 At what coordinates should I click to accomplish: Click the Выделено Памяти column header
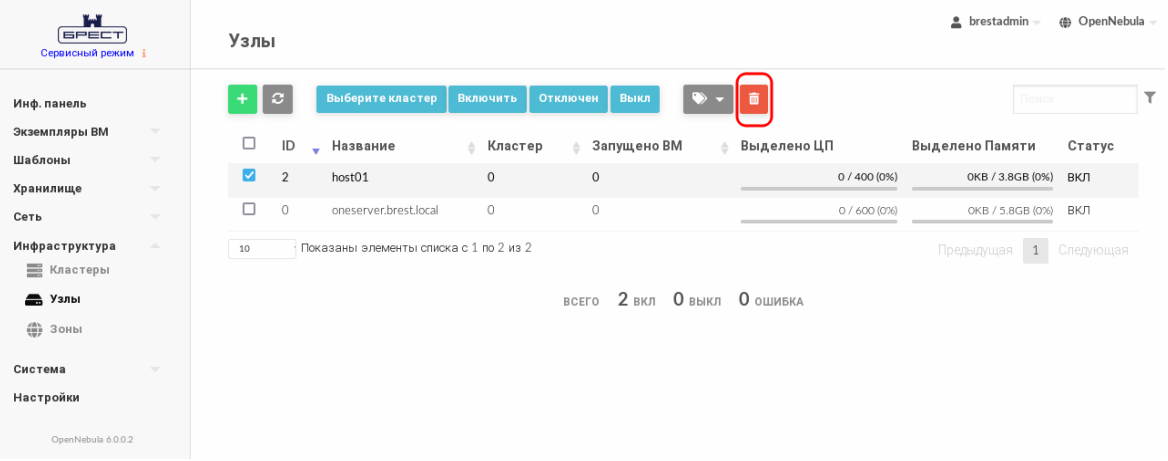[974, 146]
